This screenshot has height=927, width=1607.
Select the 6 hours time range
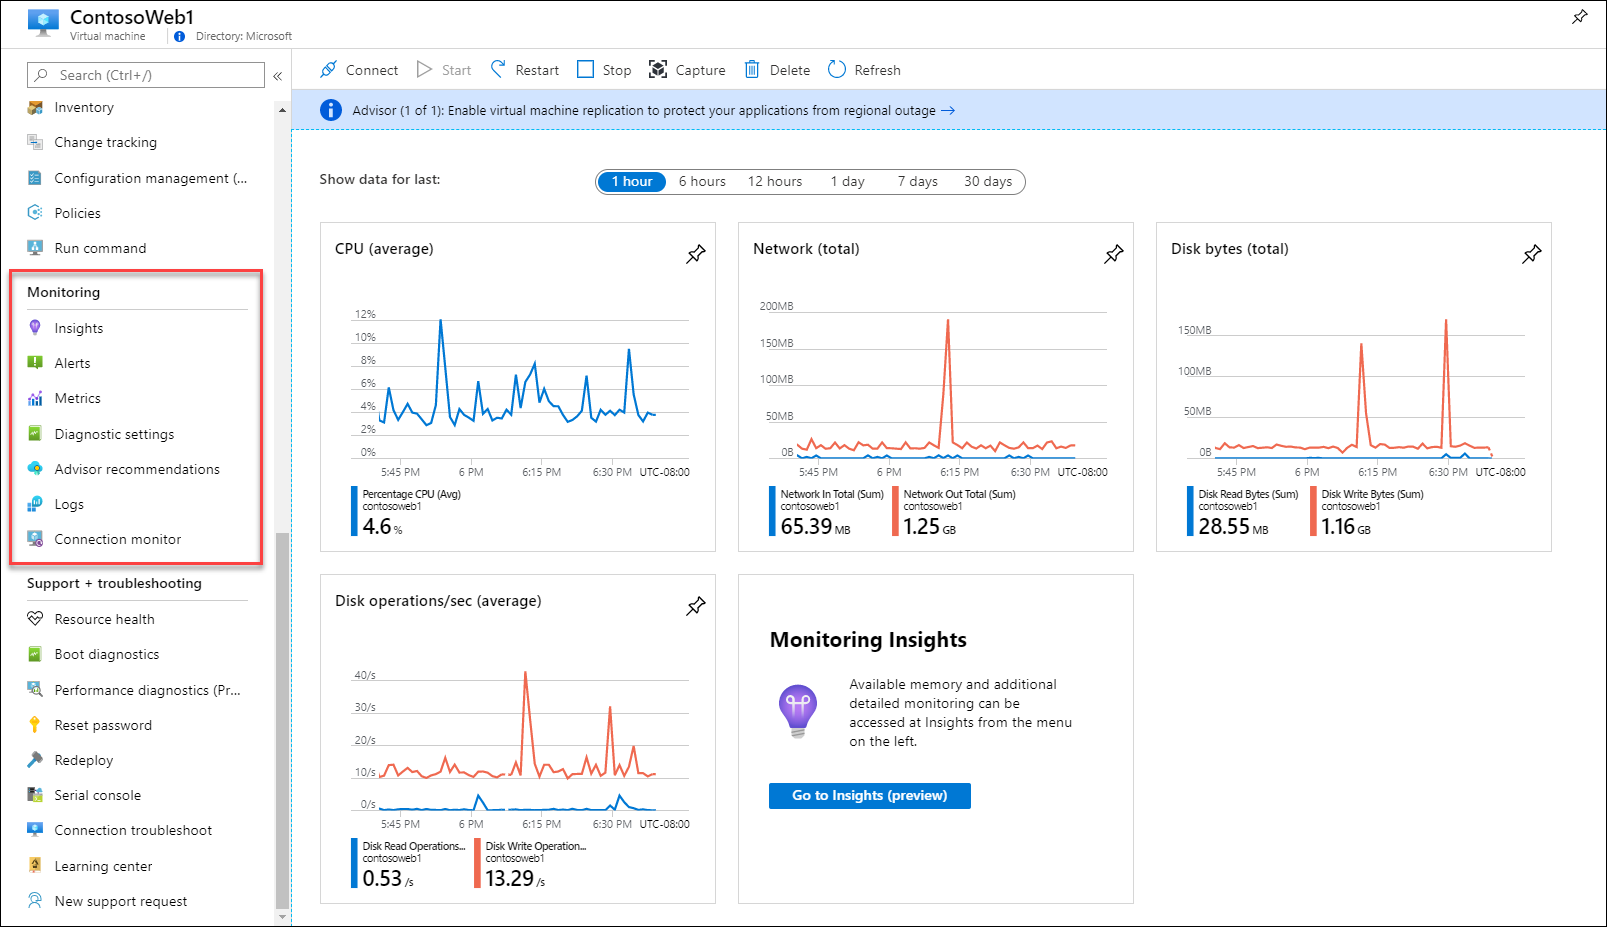pos(702,181)
